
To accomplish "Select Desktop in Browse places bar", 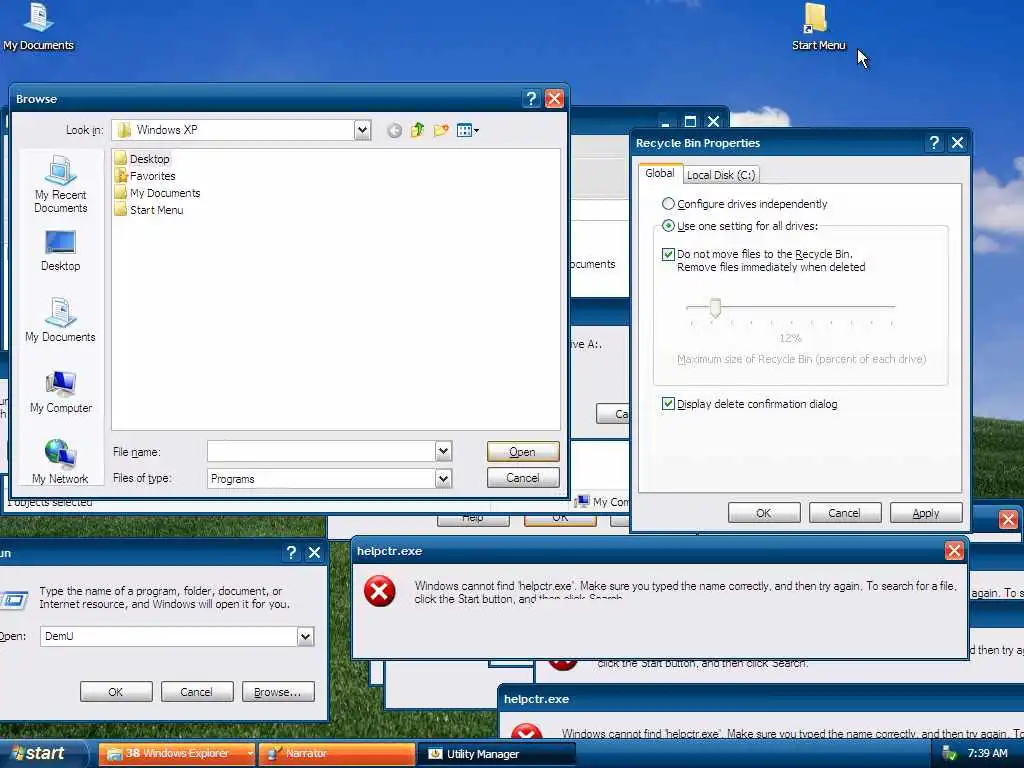I will click(x=60, y=251).
